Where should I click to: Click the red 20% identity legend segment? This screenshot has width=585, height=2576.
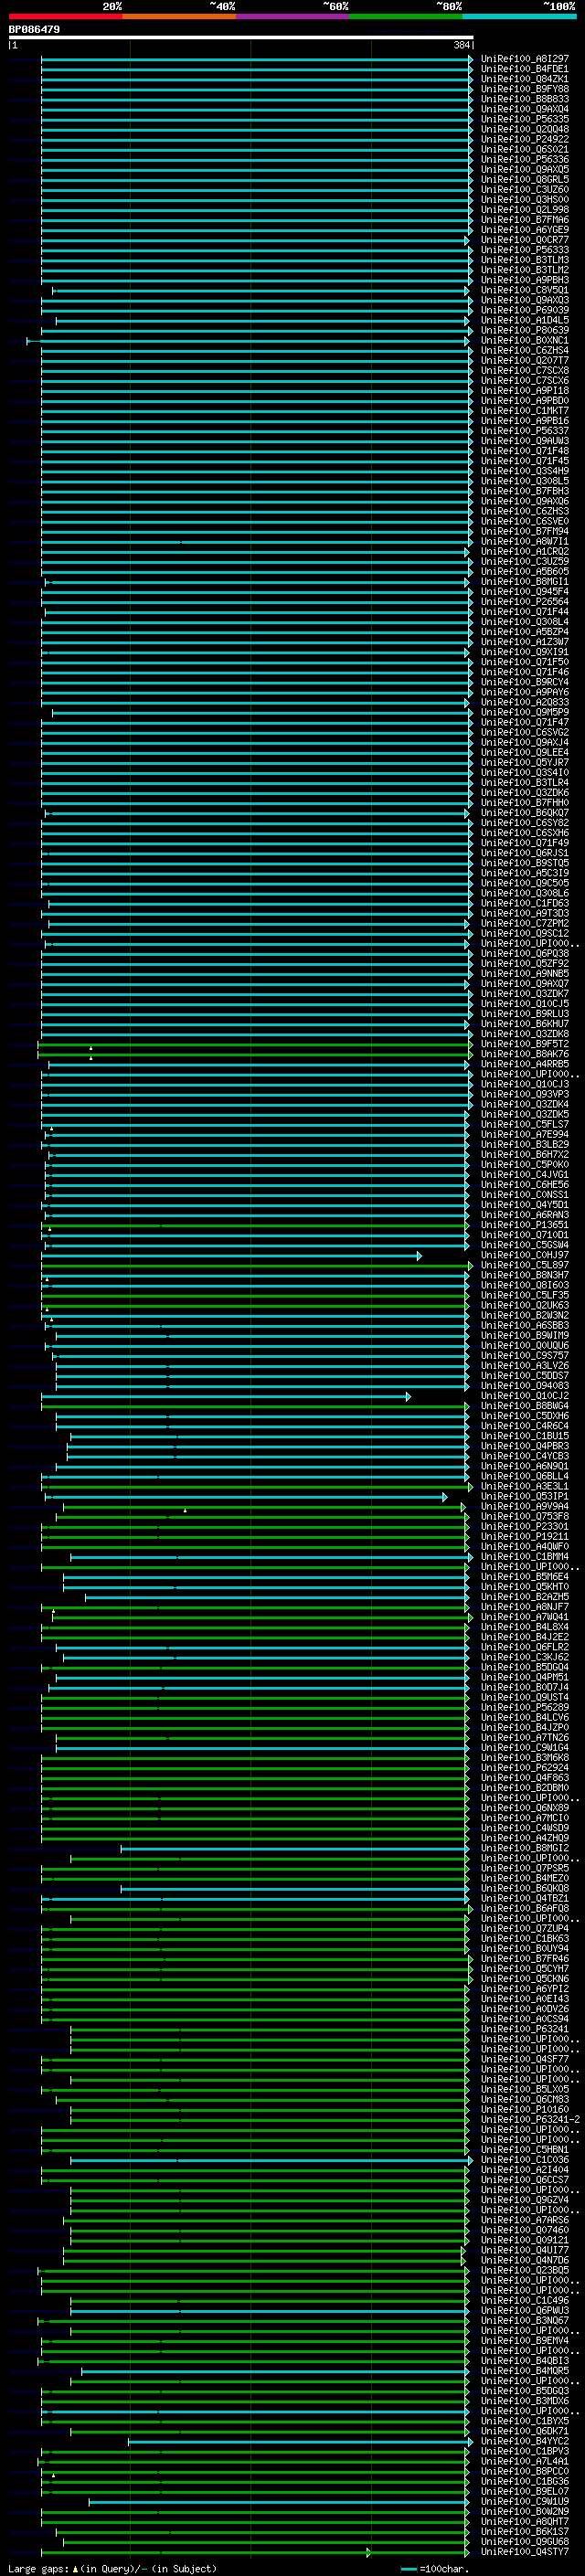pyautogui.click(x=66, y=17)
